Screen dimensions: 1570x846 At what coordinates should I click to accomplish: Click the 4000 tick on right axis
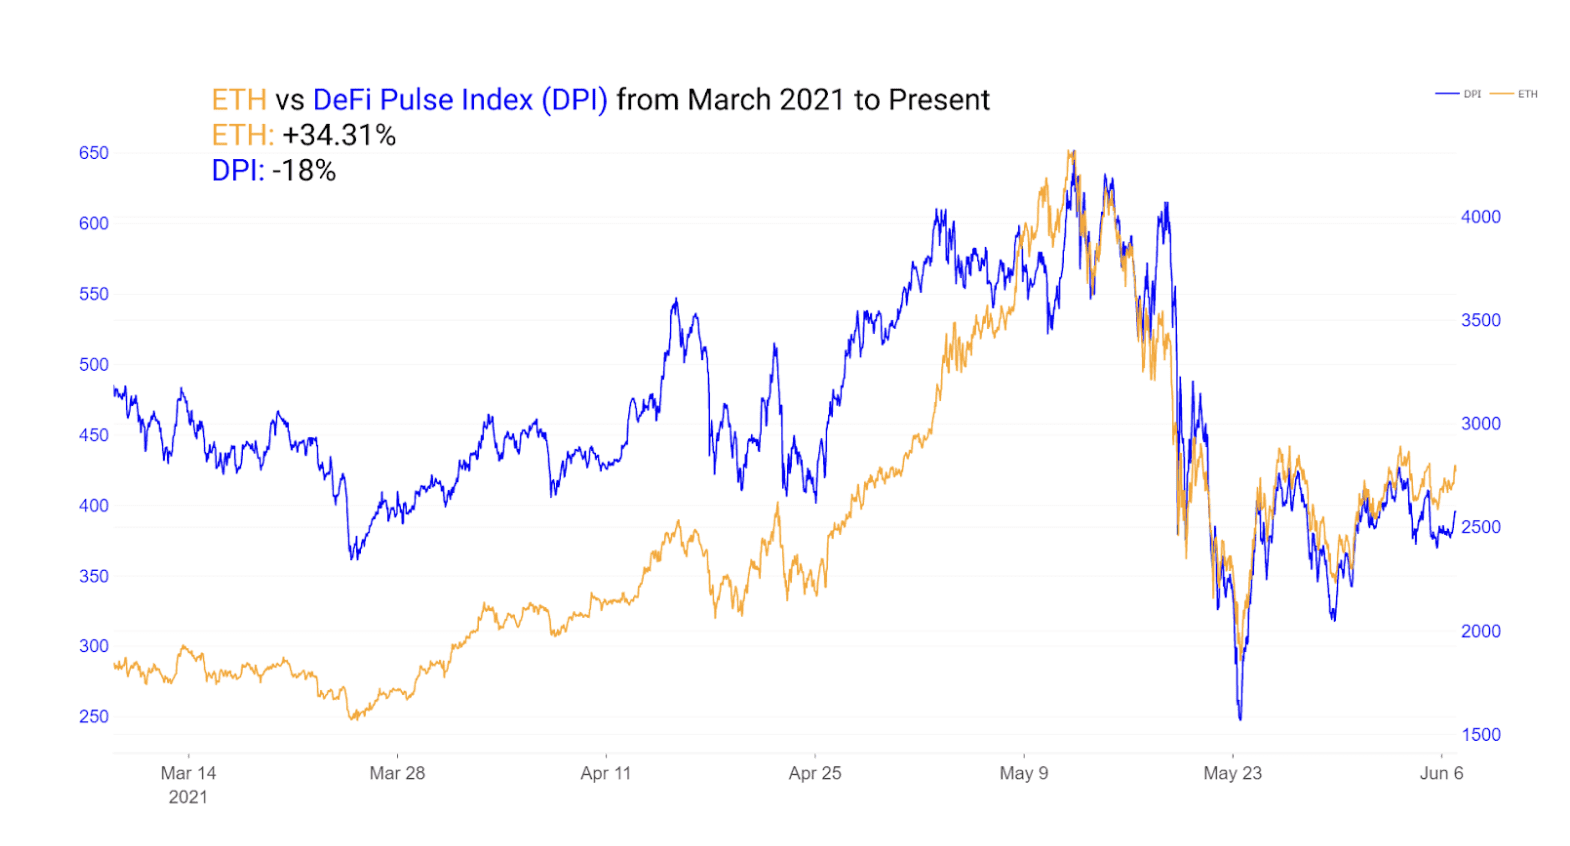[x=1481, y=217]
